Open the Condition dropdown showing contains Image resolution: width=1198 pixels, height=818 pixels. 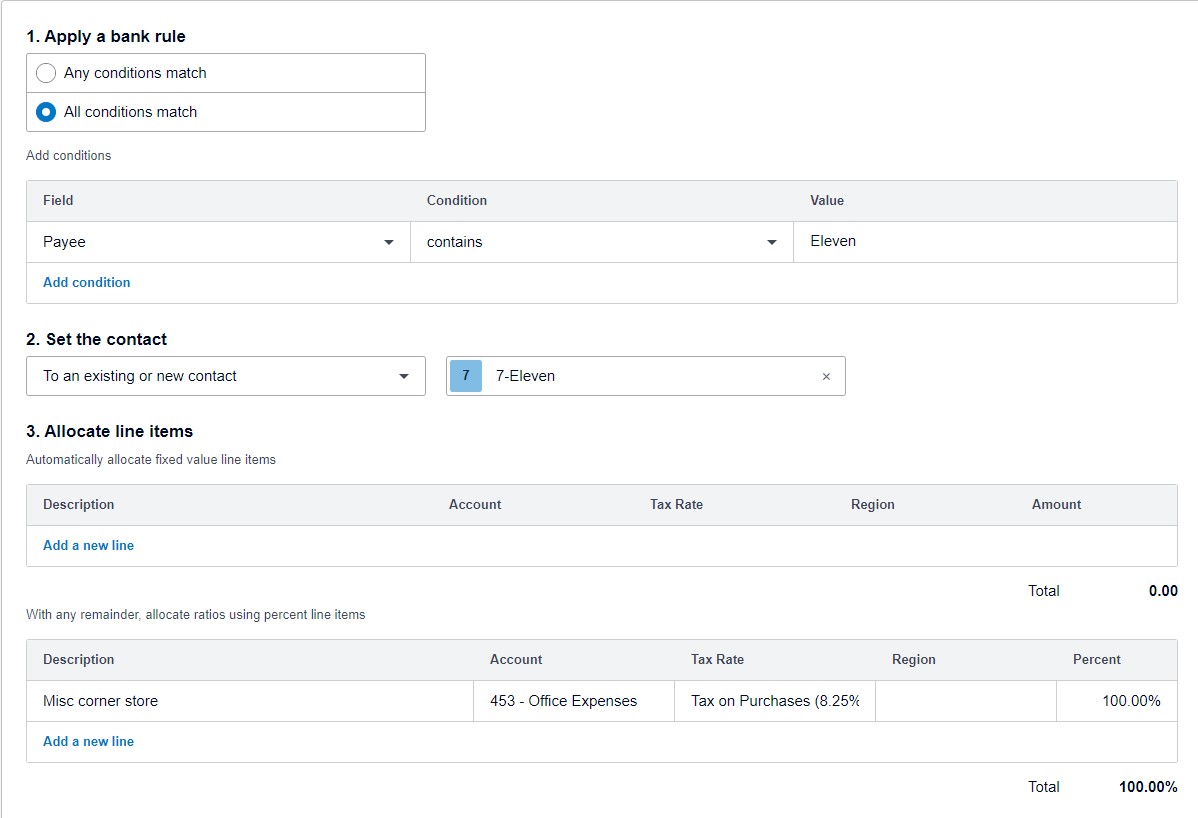tap(600, 241)
